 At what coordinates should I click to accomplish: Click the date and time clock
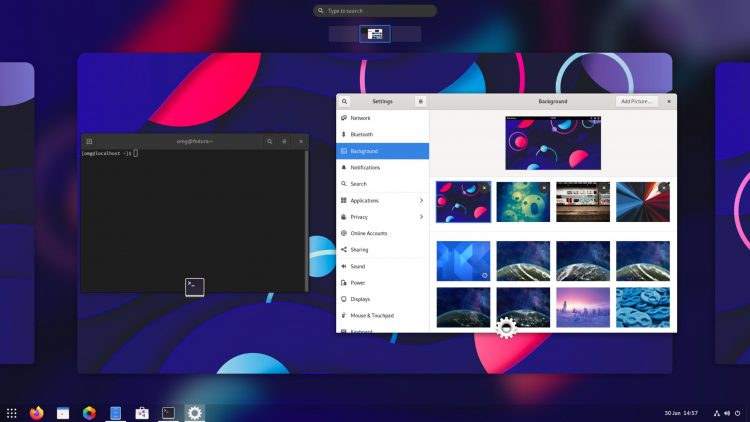(681, 413)
